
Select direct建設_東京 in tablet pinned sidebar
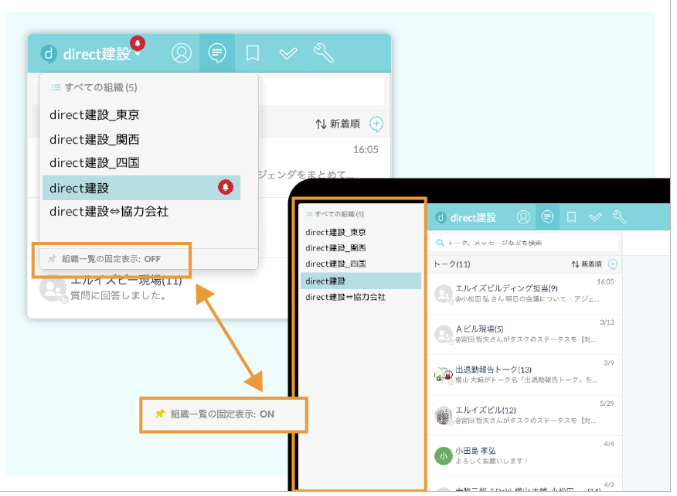point(335,232)
